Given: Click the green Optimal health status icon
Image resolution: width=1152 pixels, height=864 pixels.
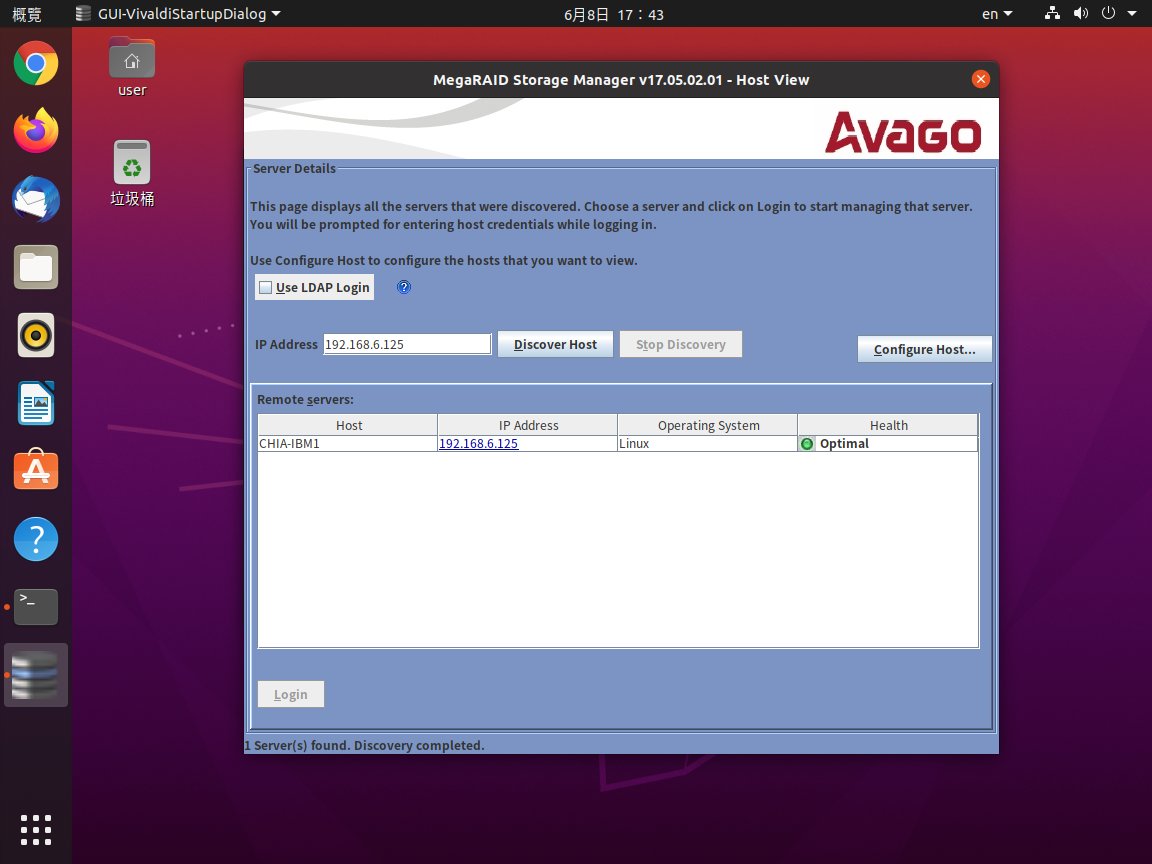Looking at the screenshot, I should coord(807,444).
